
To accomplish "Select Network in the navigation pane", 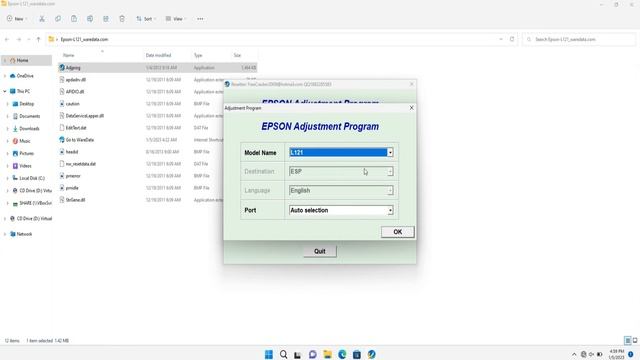I will 24,234.
